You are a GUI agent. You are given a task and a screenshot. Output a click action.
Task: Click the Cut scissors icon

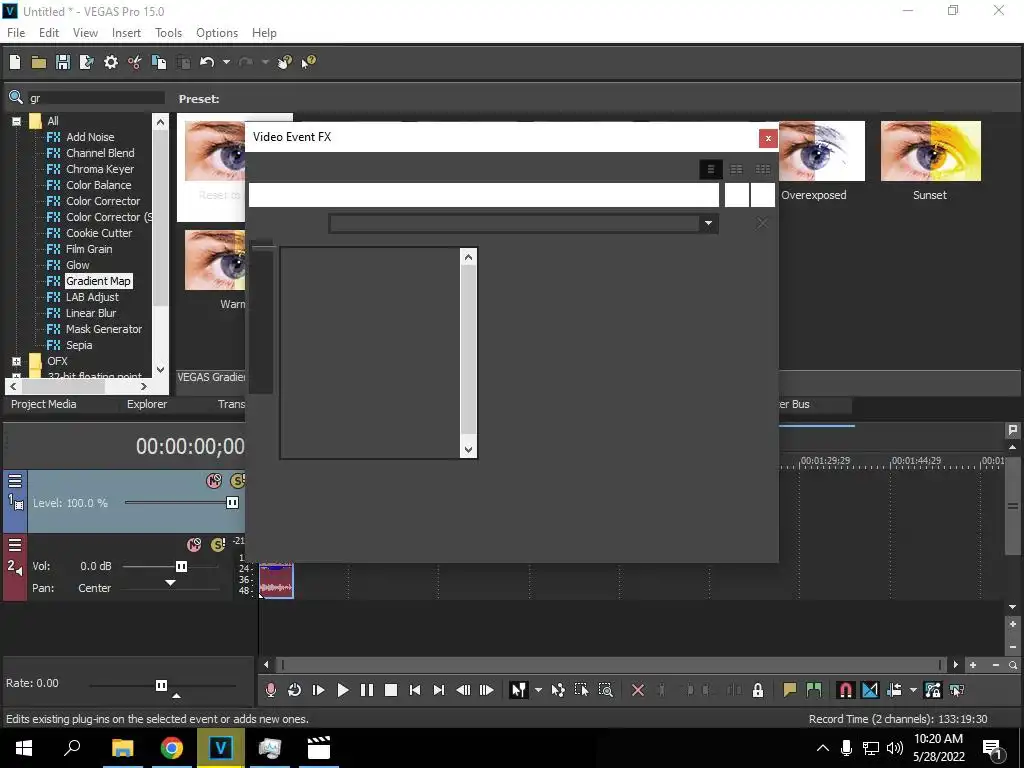point(135,62)
